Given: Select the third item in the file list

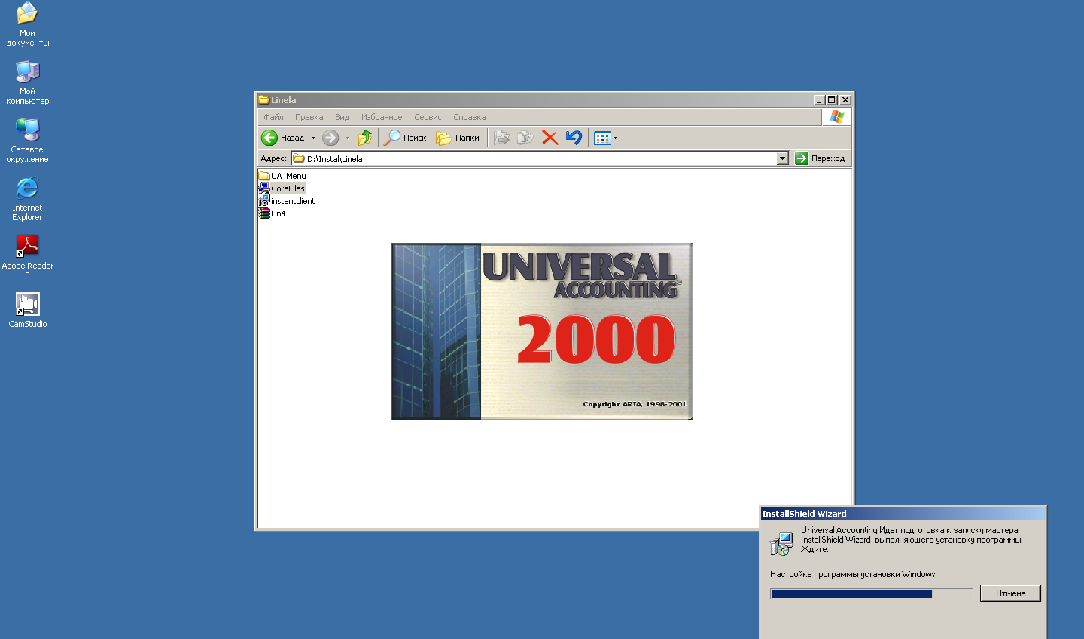Looking at the screenshot, I should [x=287, y=201].
